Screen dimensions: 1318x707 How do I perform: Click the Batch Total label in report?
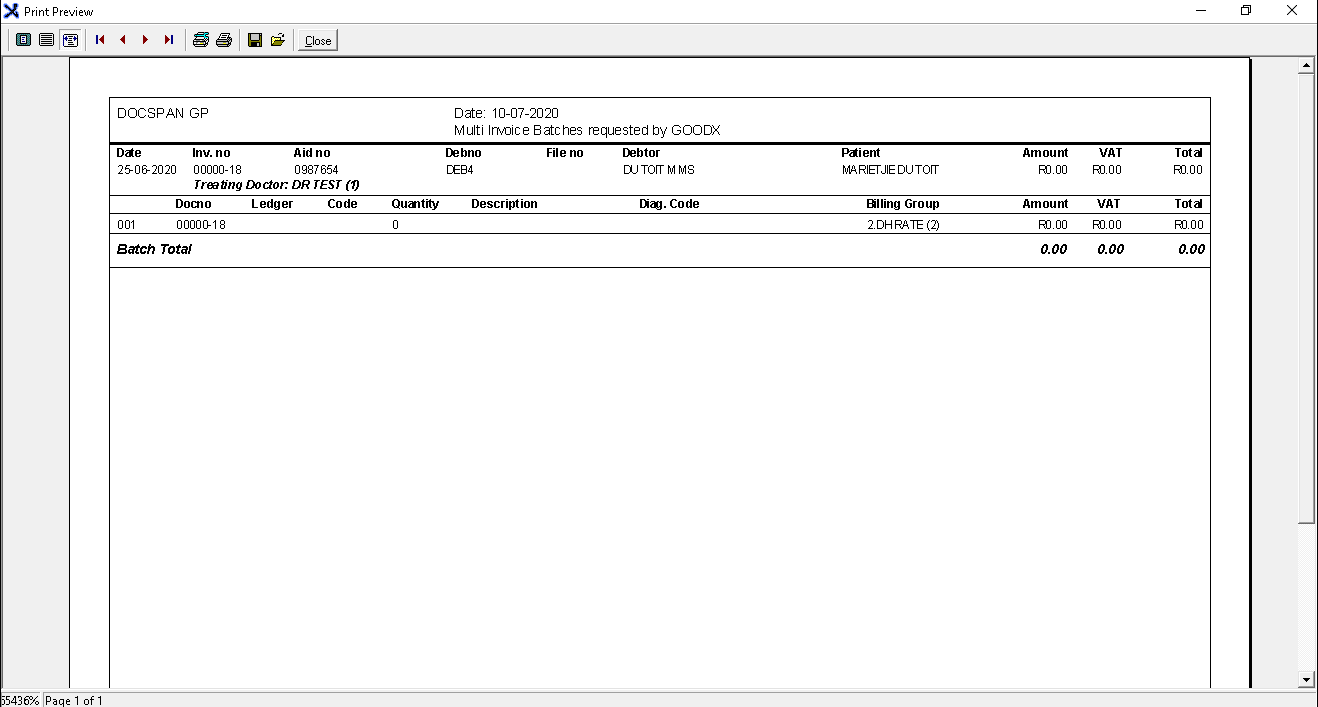click(x=154, y=249)
